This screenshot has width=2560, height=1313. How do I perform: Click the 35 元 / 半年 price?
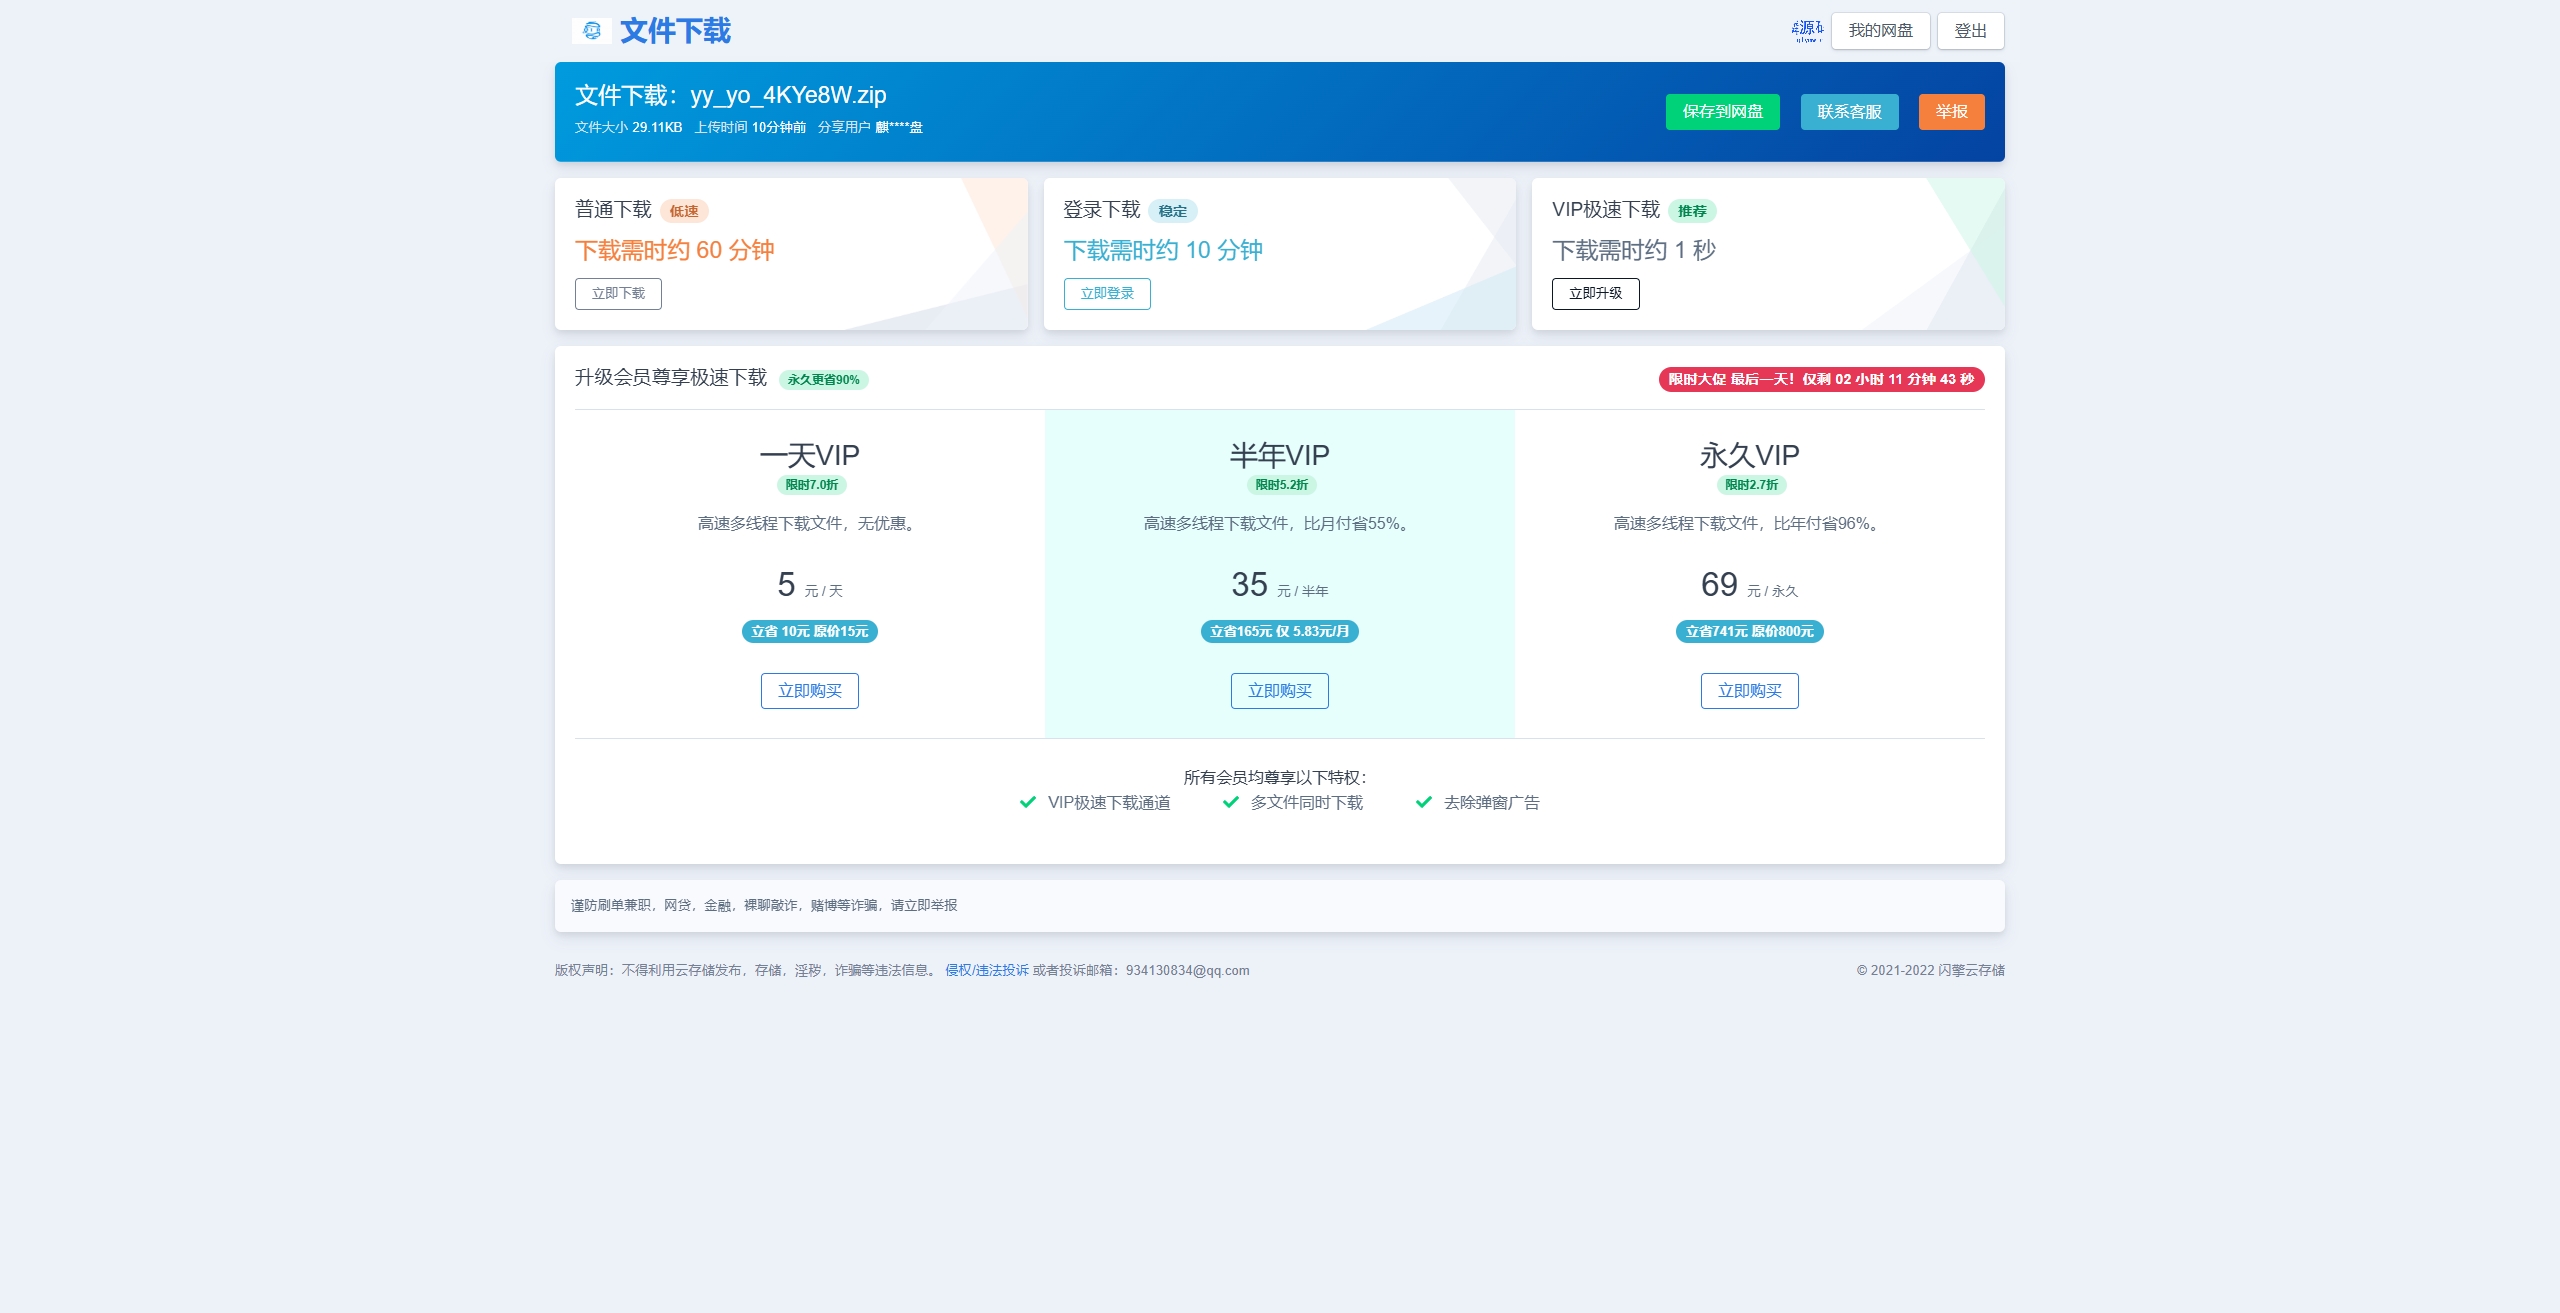1279,585
